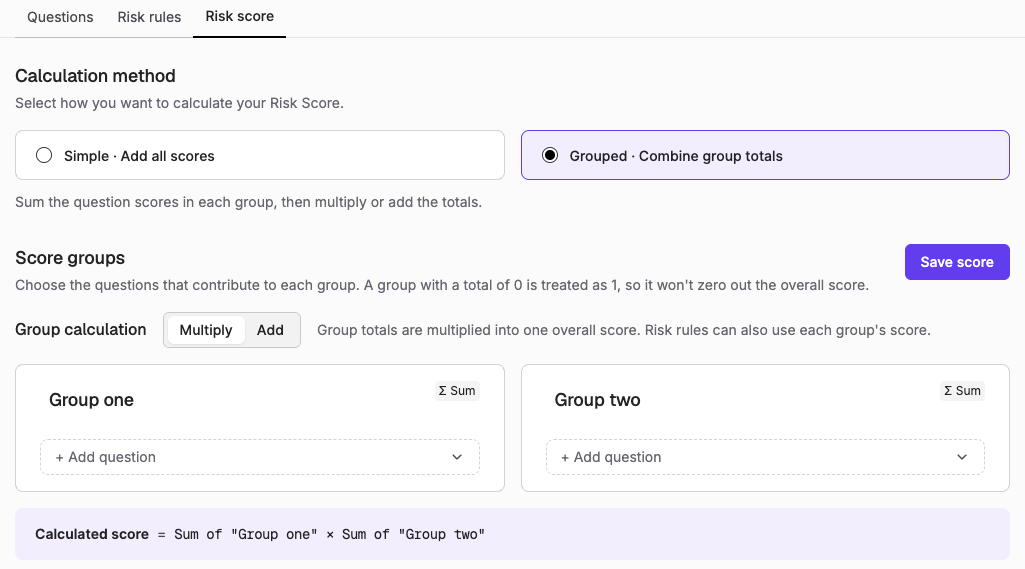Viewport: 1025px width, 569px height.
Task: Click the Grouped option card
Action: click(x=765, y=155)
